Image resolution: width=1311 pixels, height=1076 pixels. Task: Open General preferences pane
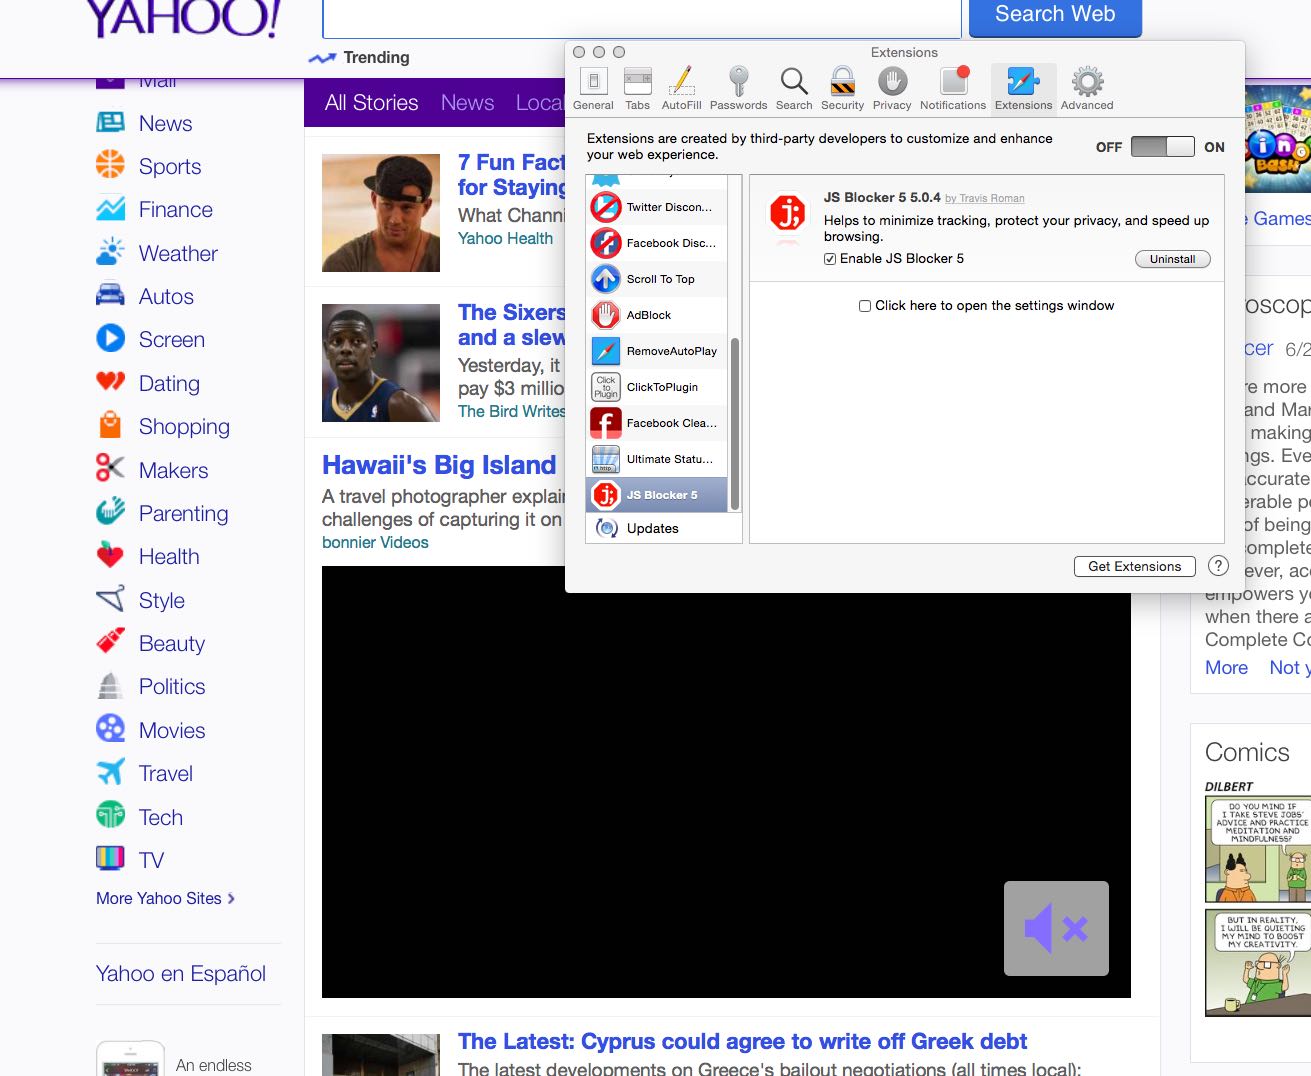(593, 88)
